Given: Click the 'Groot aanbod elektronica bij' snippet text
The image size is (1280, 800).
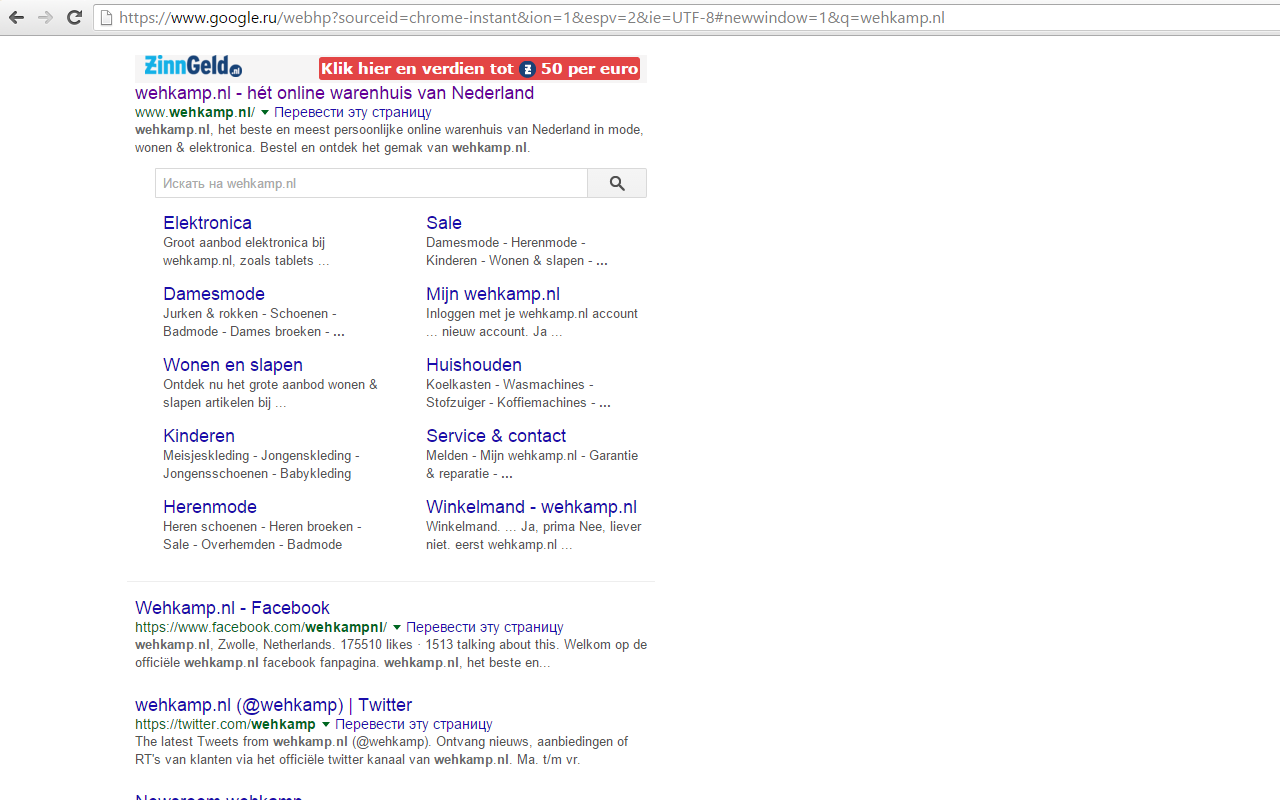Looking at the screenshot, I should pos(244,242).
